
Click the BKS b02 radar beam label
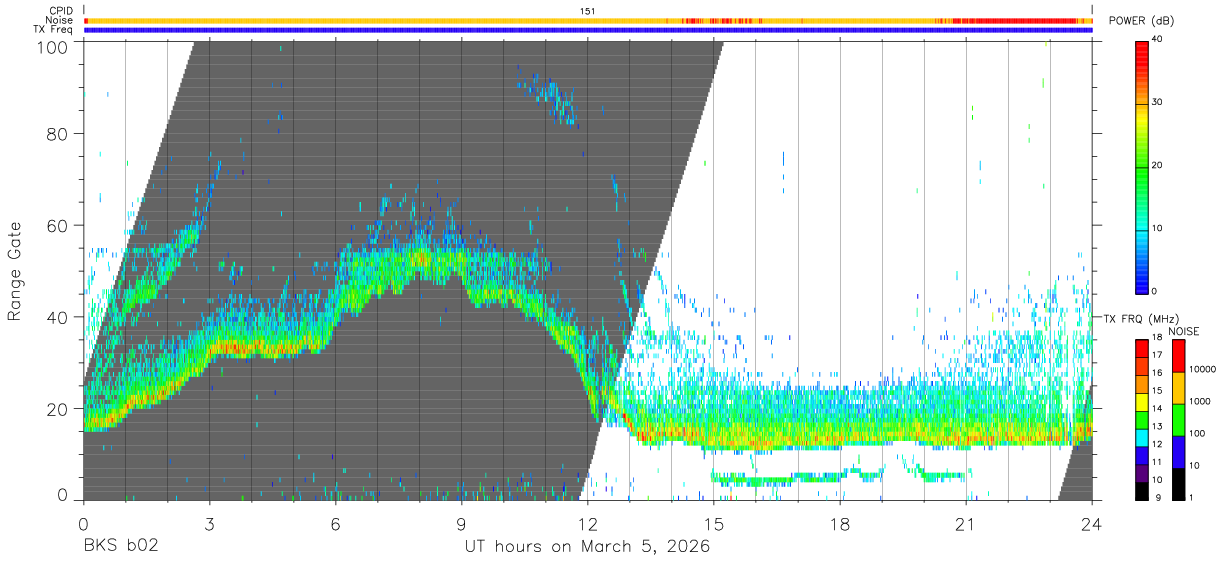121,547
